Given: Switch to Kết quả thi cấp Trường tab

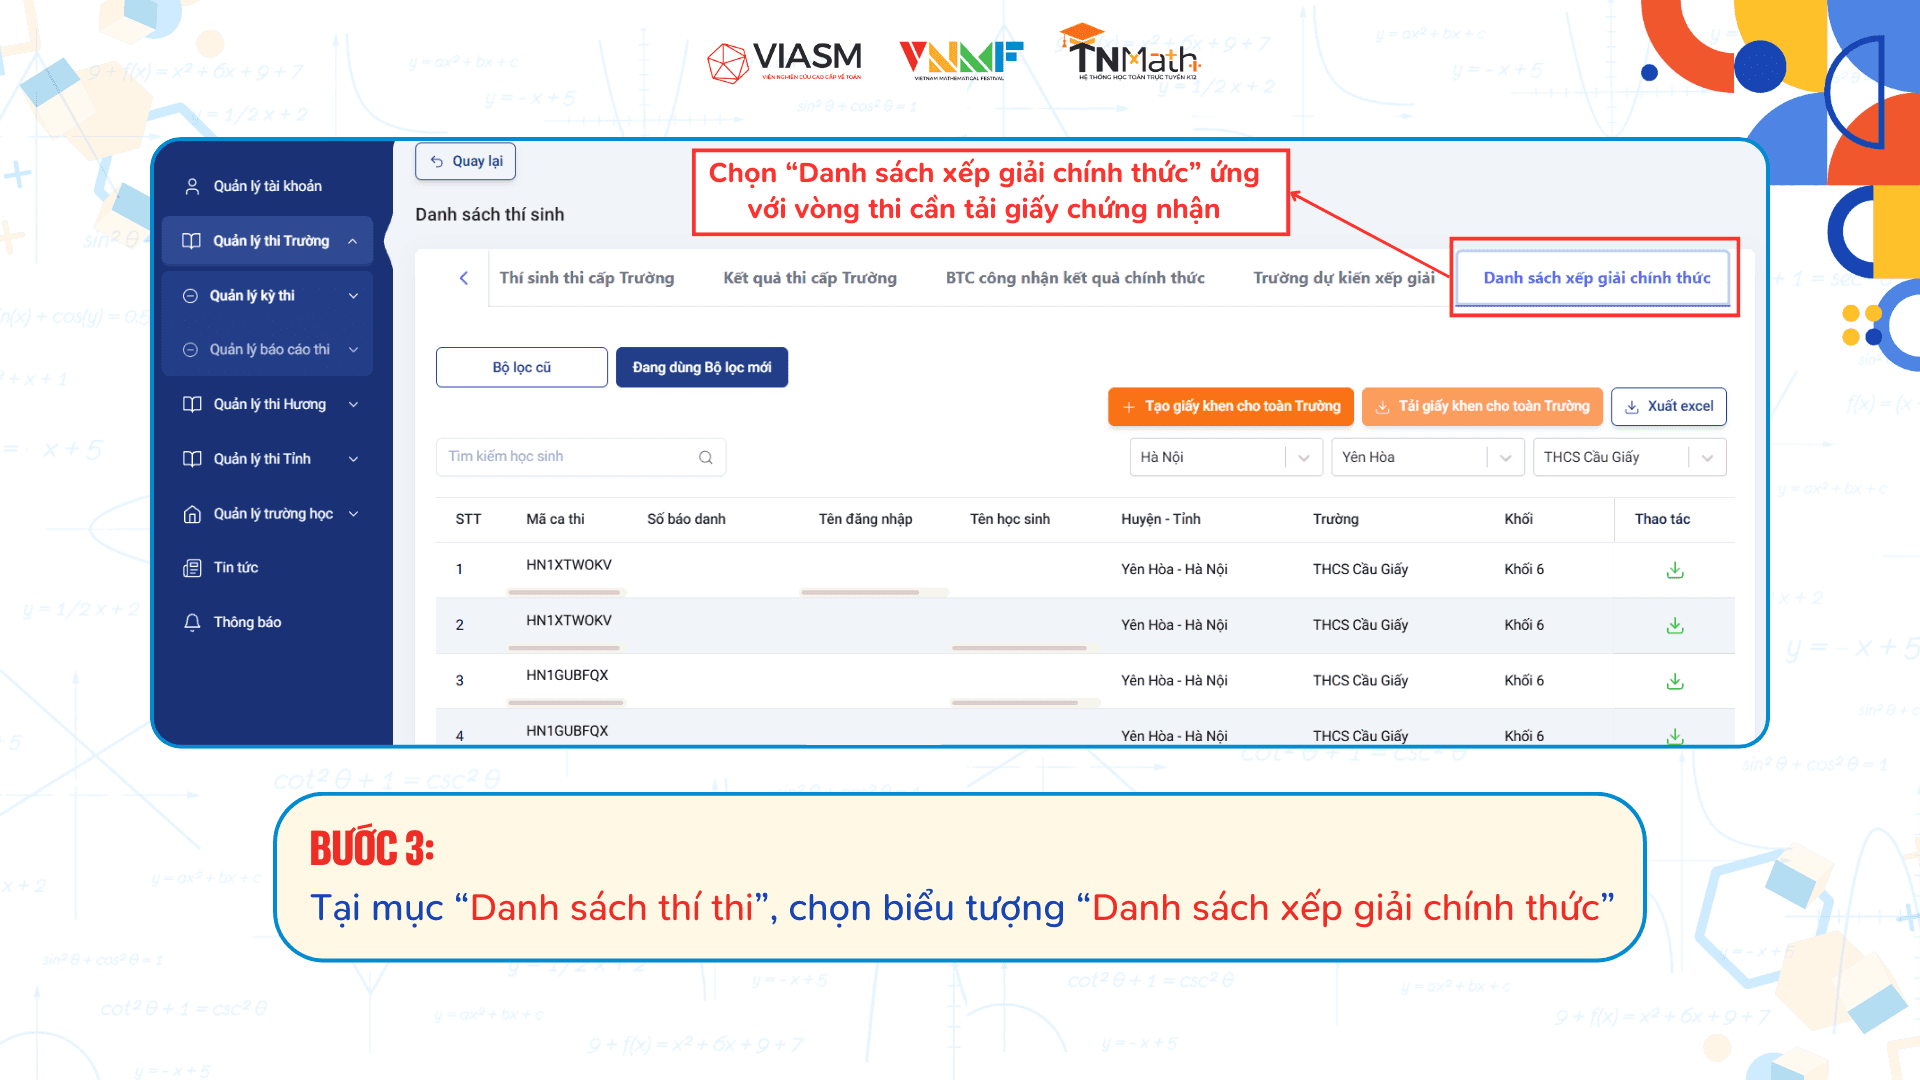Looking at the screenshot, I should [809, 278].
